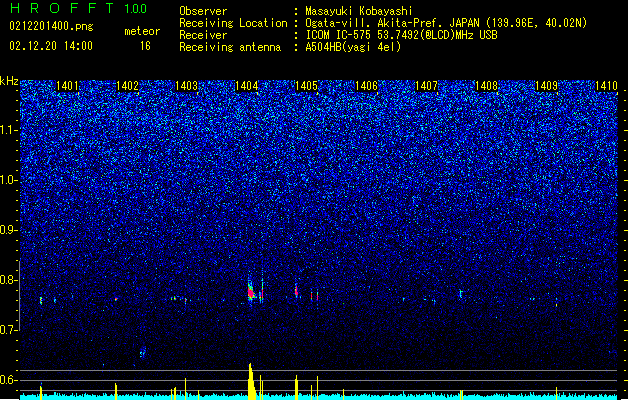The height and width of the screenshot is (400, 629).
Task: Click the 1.1 frequency axis label
Action: 9,130
